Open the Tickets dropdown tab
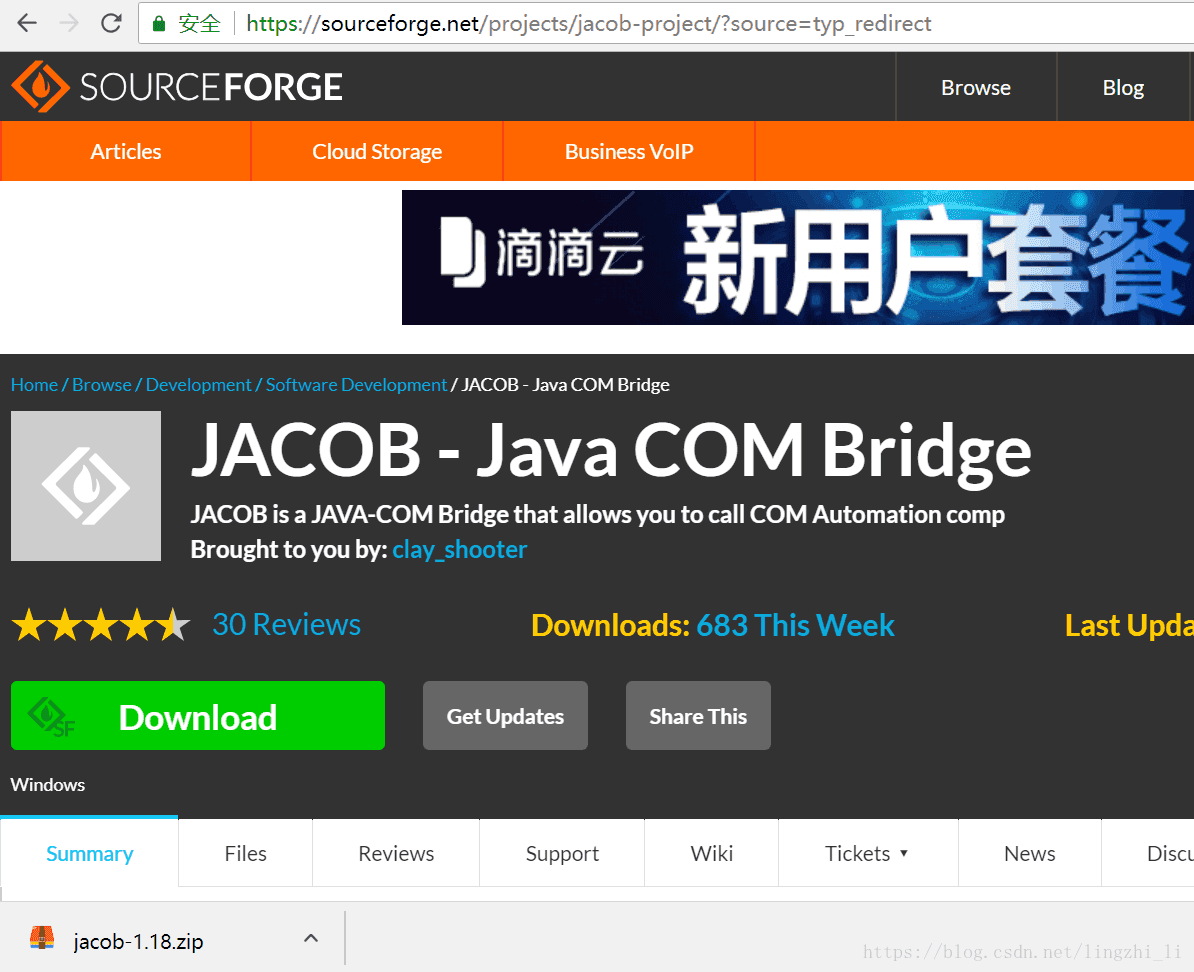The image size is (1194, 972). click(x=867, y=853)
